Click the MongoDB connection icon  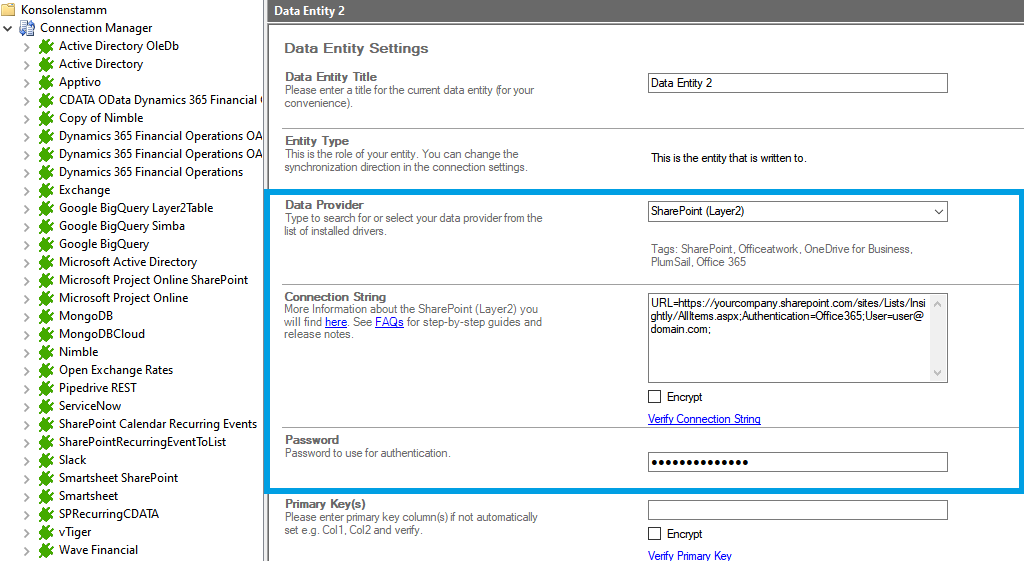pyautogui.click(x=46, y=316)
